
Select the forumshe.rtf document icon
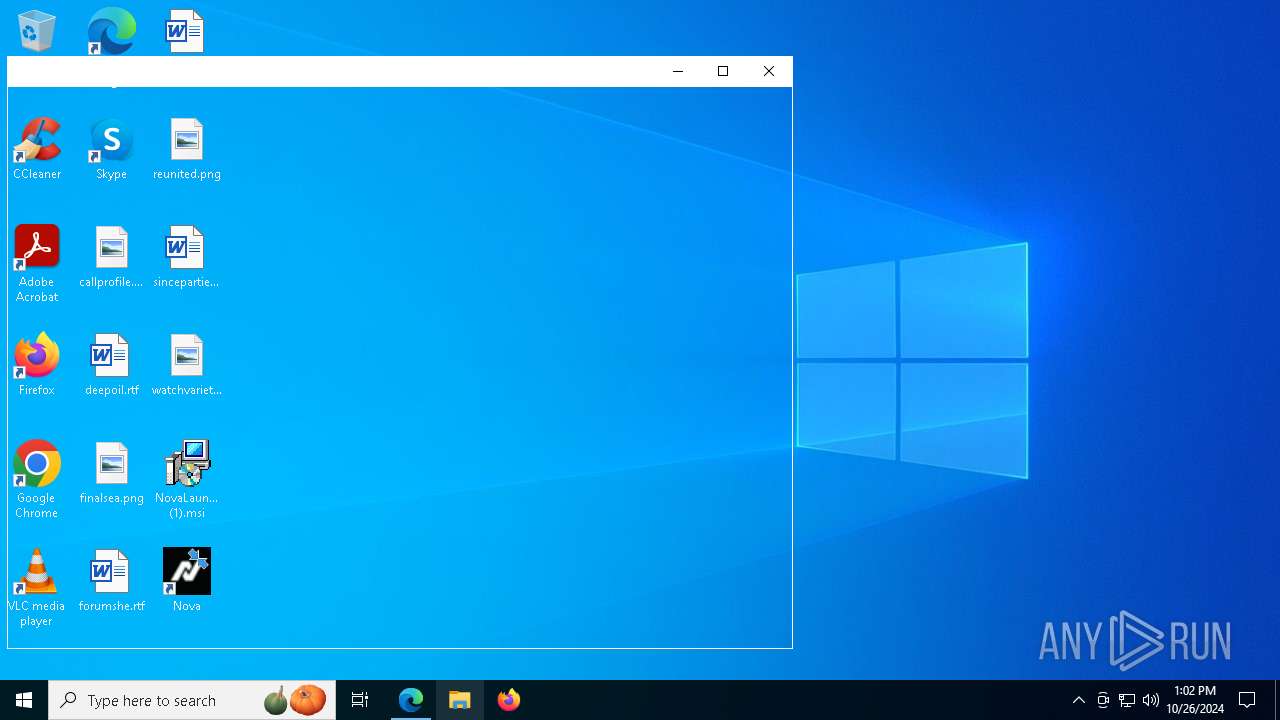111,580
